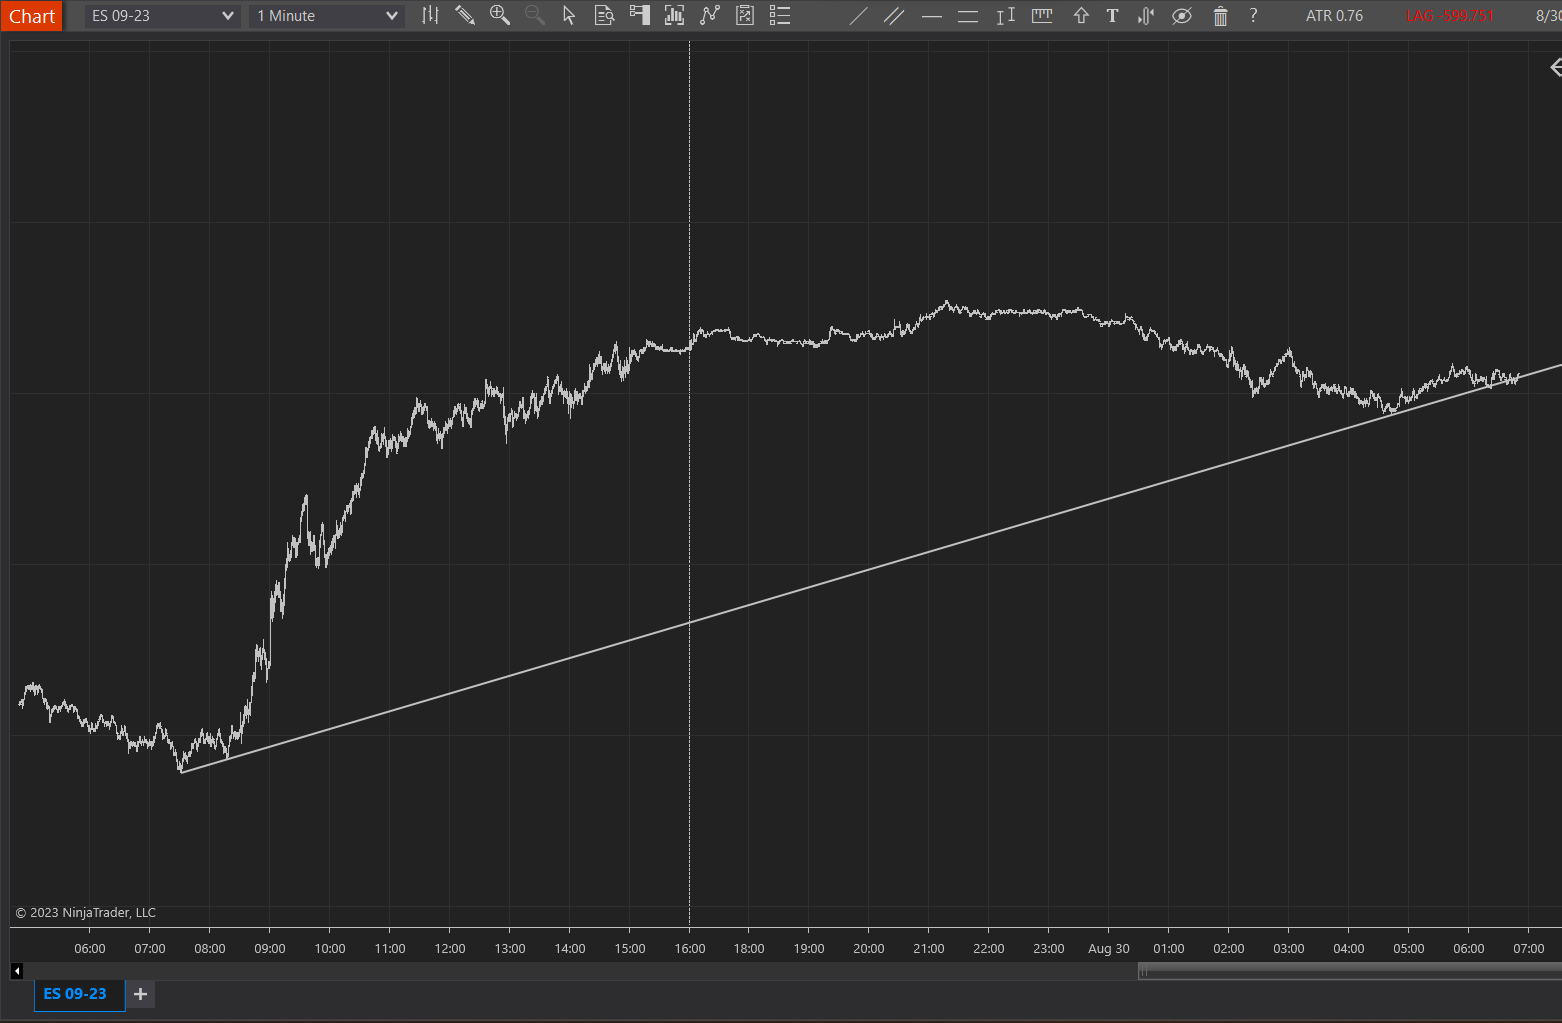Click the 12:00 time axis label
1562x1023 pixels.
click(x=450, y=948)
